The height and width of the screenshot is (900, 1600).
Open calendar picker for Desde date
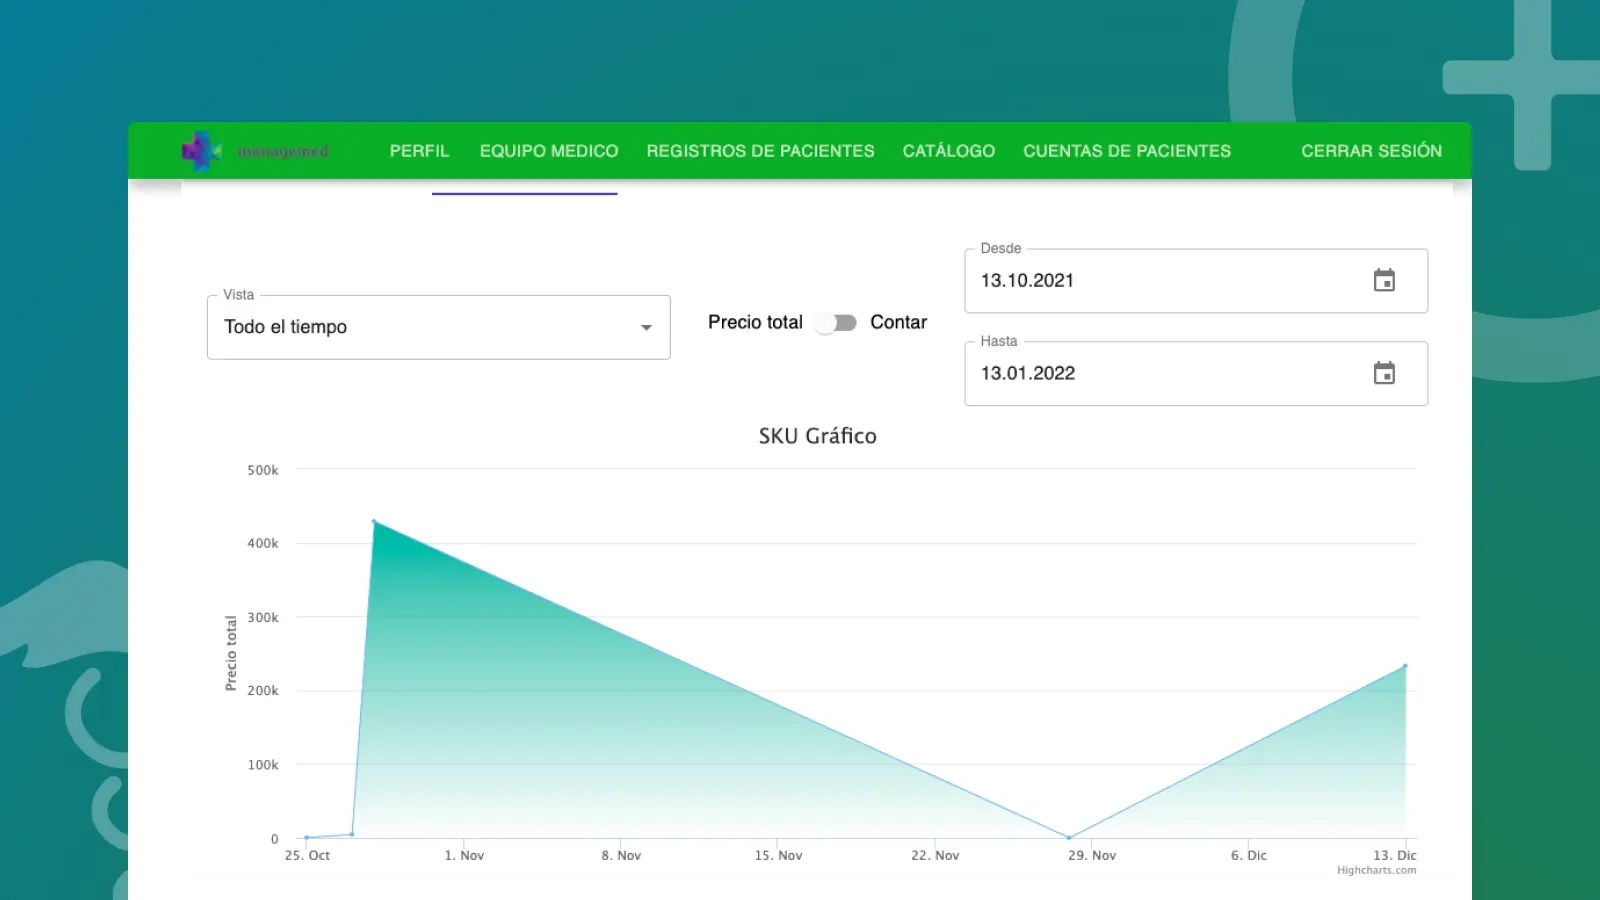click(1384, 281)
